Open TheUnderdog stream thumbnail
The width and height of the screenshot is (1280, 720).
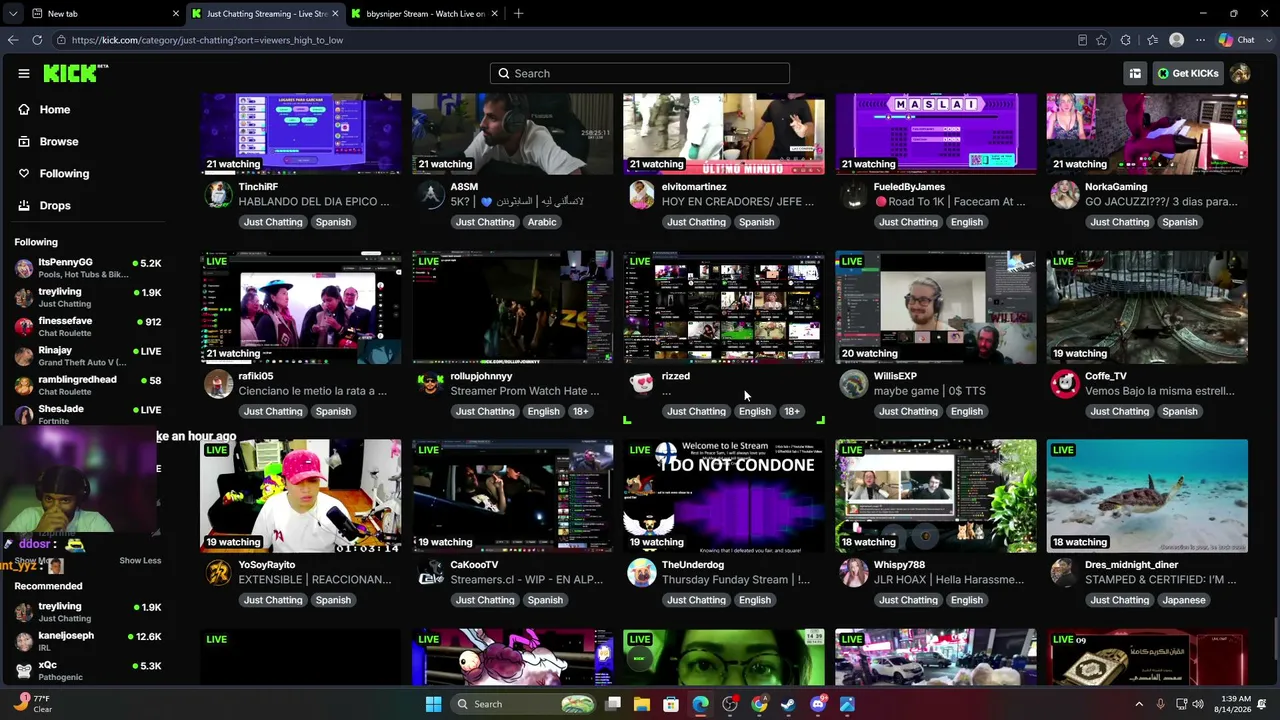tap(724, 496)
